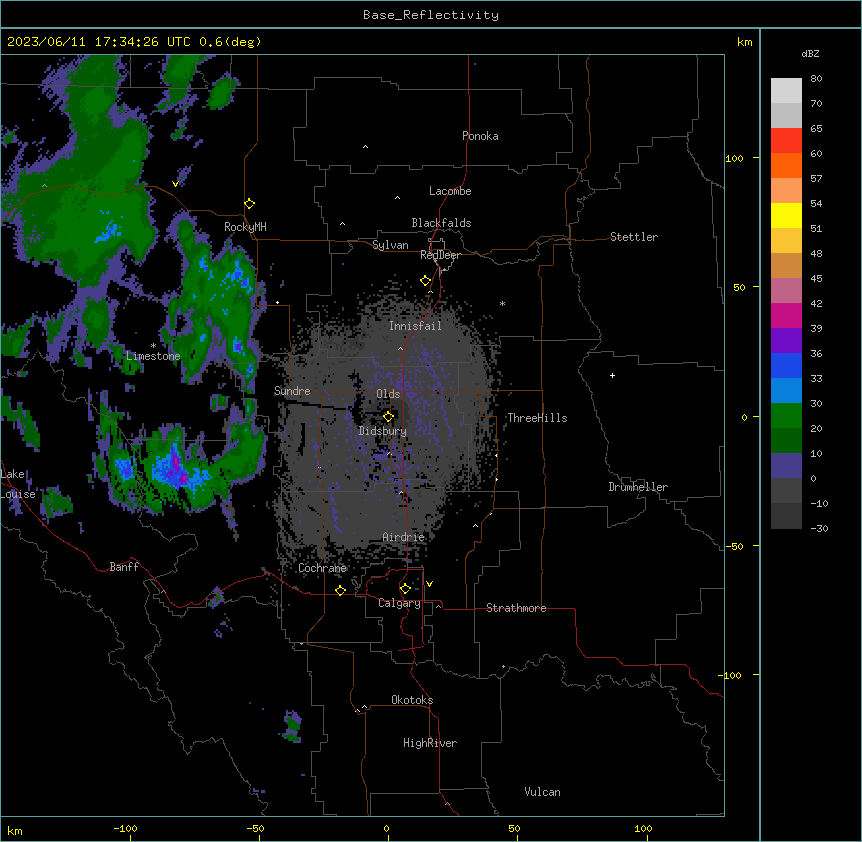862x842 pixels.
Task: Click the km unit label at bottom left
Action: coord(15,830)
